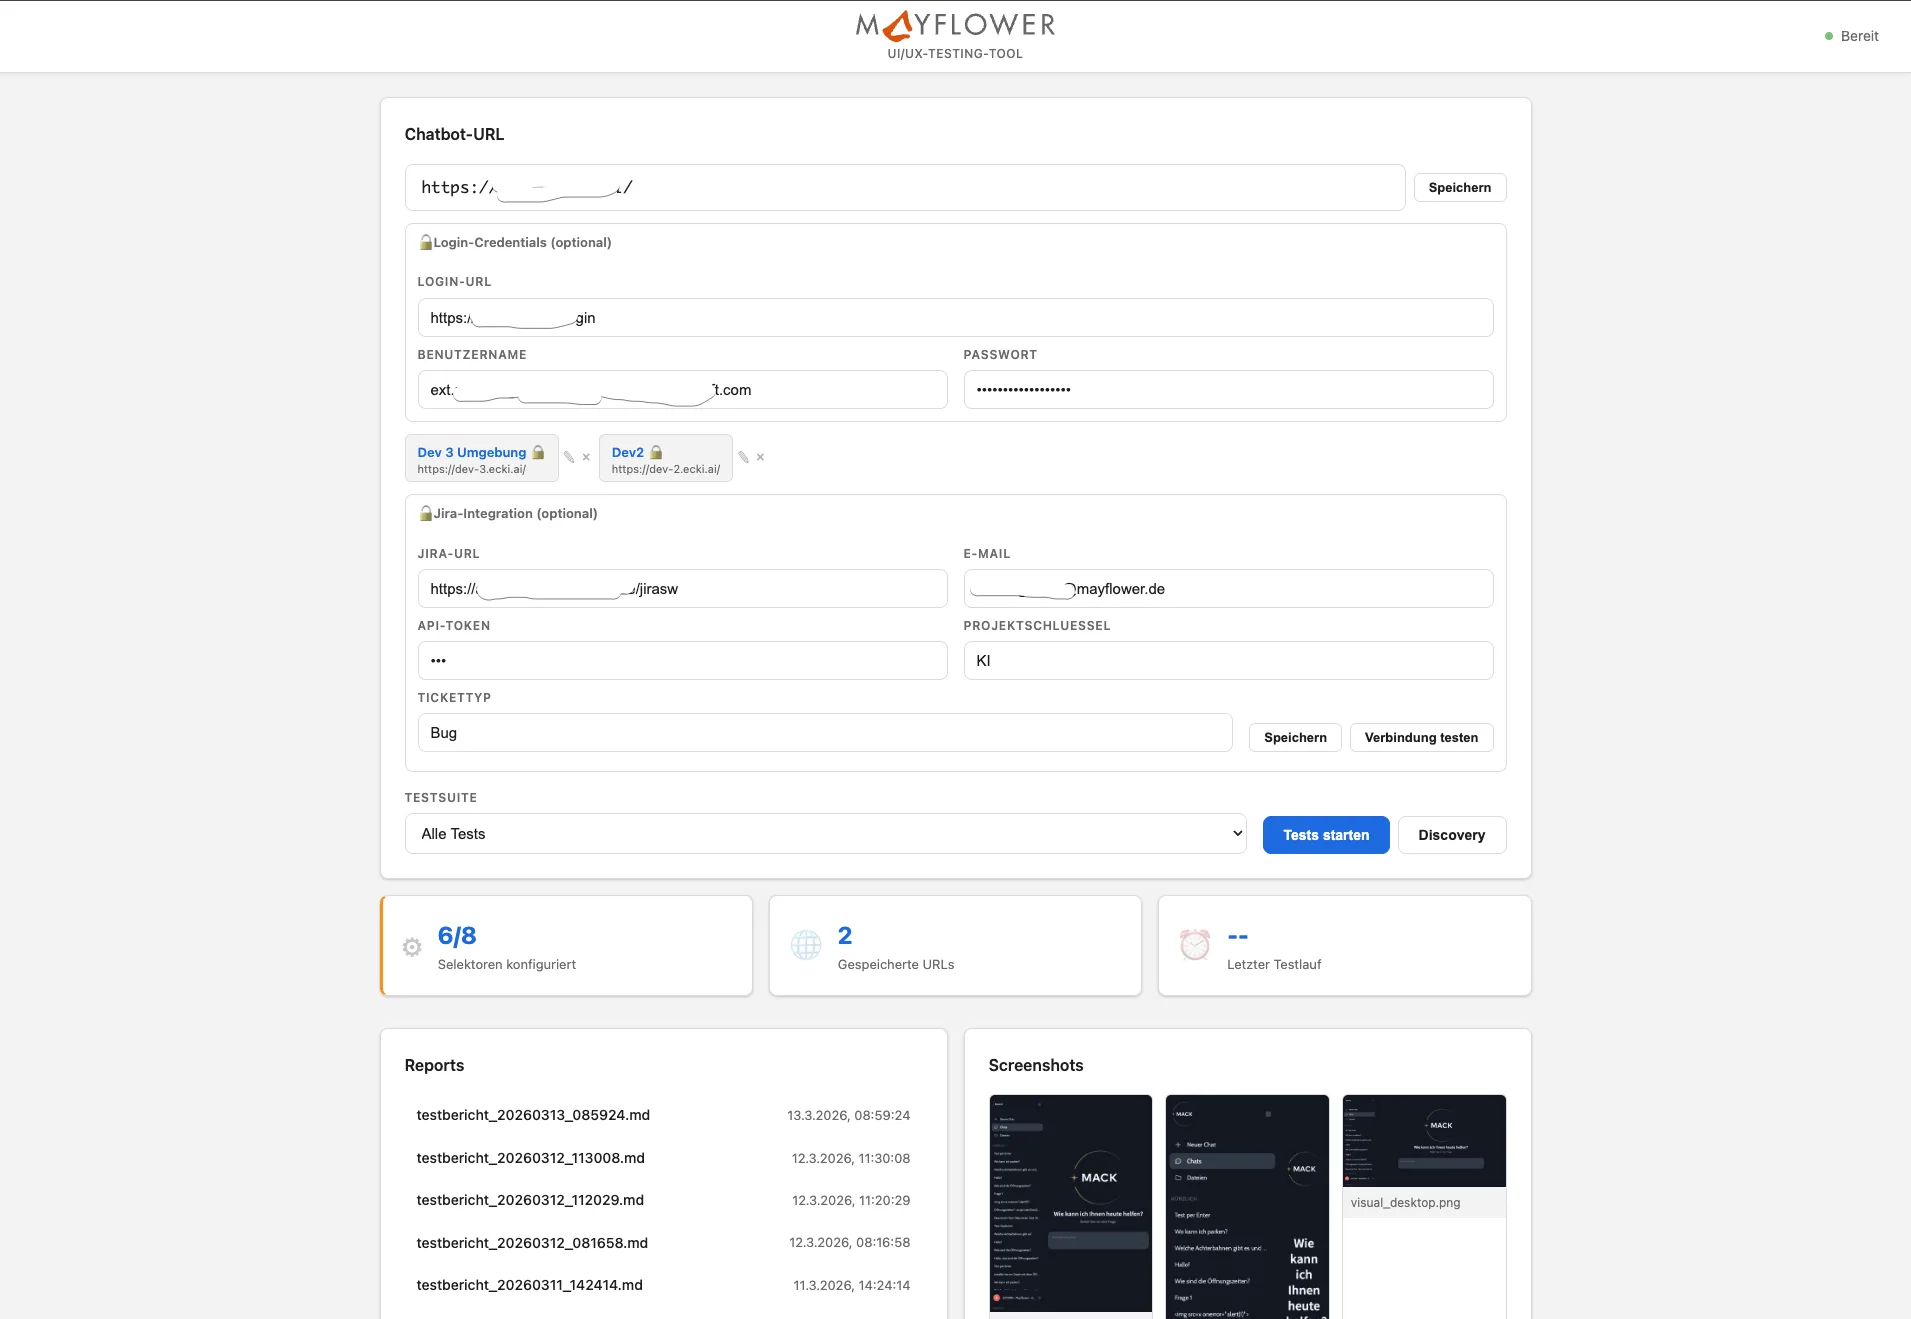The height and width of the screenshot is (1319, 1911).
Task: Save the Chatbot-URL with the top Speichern button
Action: [x=1459, y=188]
